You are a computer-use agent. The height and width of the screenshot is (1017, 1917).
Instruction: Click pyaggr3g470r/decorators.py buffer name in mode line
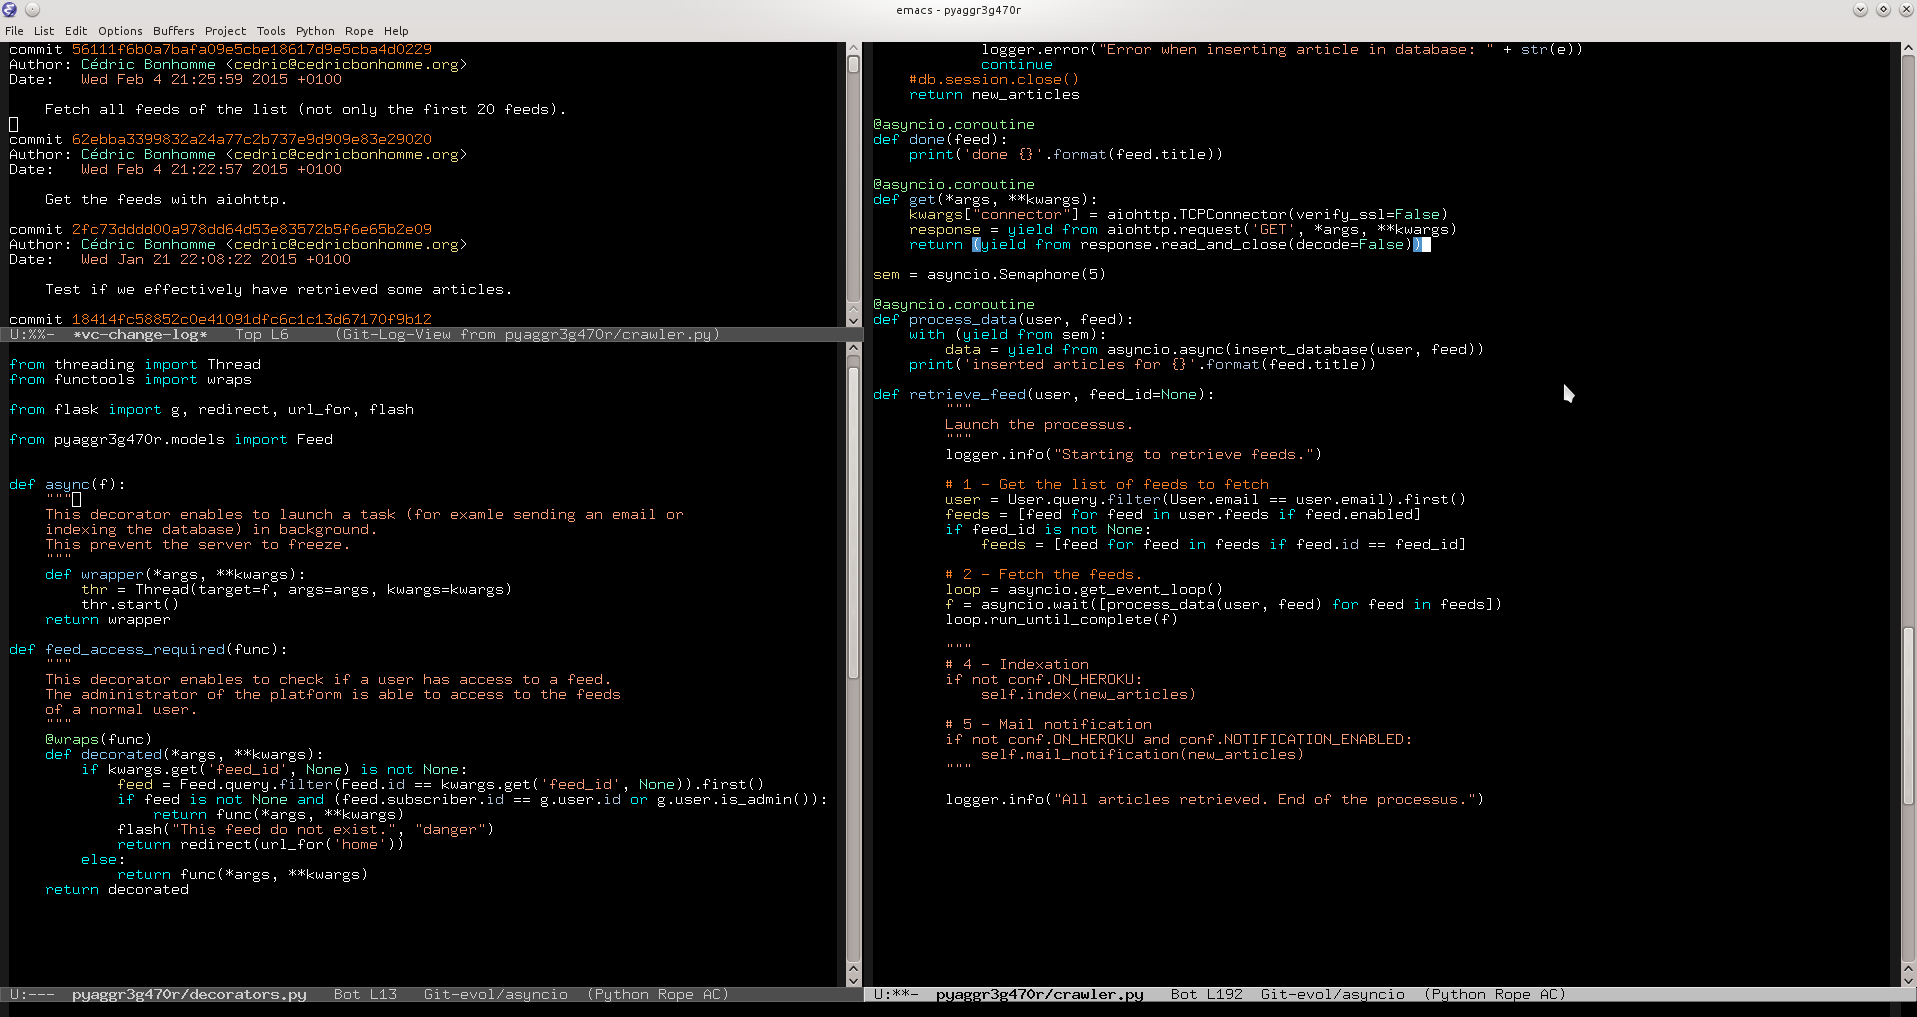[189, 995]
